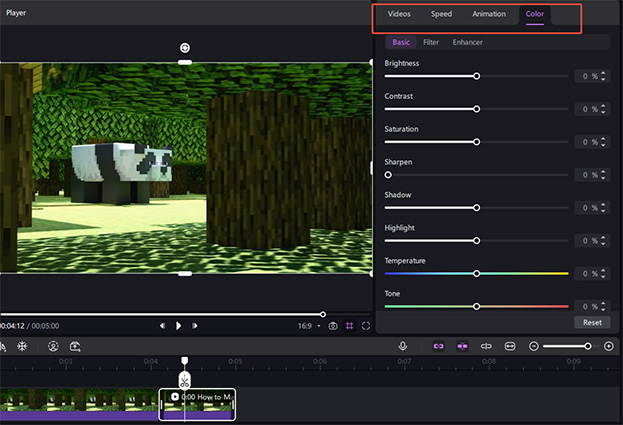
Task: Click the screen export icon in timeline toolbar
Action: pyautogui.click(x=75, y=346)
